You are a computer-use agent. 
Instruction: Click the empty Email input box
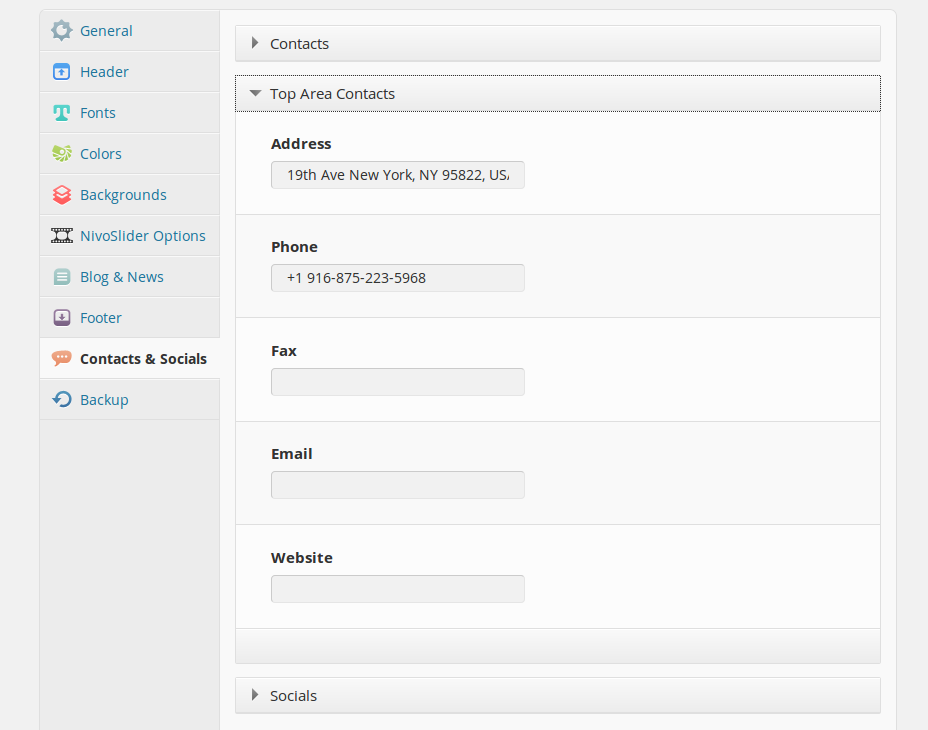click(397, 485)
